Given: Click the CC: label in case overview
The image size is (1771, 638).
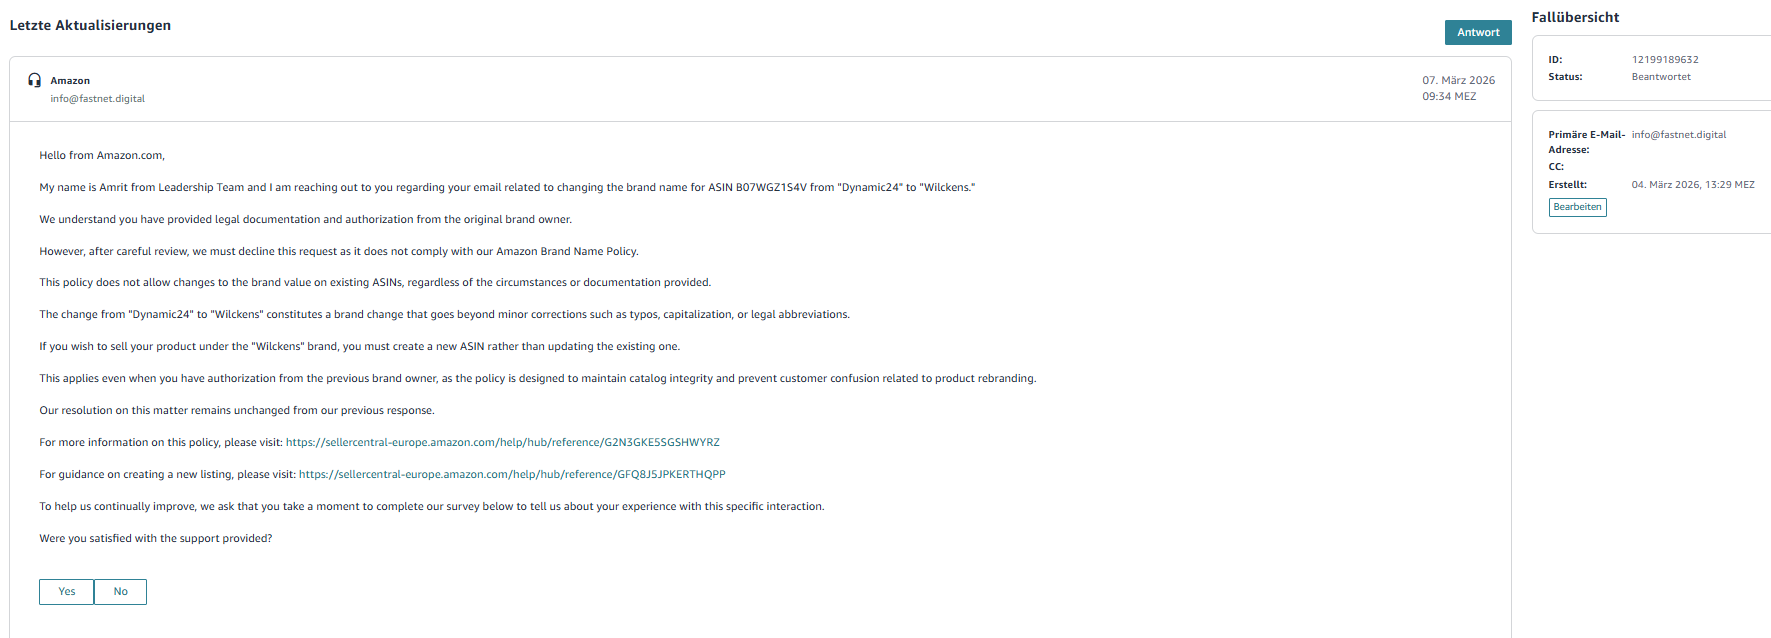Looking at the screenshot, I should (1556, 167).
